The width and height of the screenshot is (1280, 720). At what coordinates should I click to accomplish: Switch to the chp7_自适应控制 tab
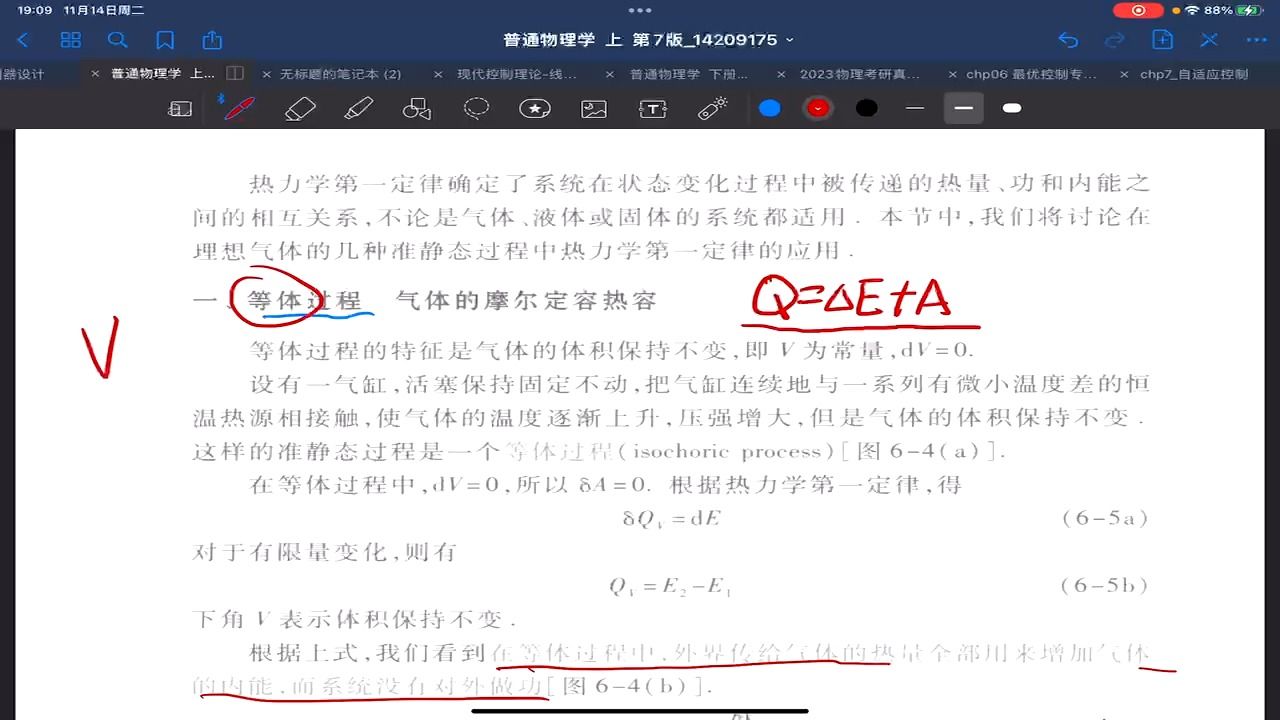(1194, 74)
